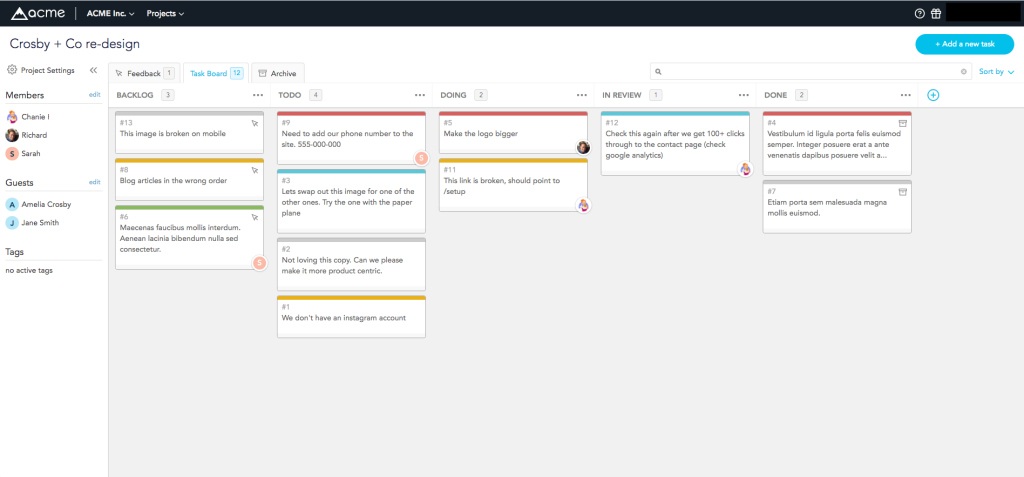Click Jane Smith's guest avatar

coord(12,223)
